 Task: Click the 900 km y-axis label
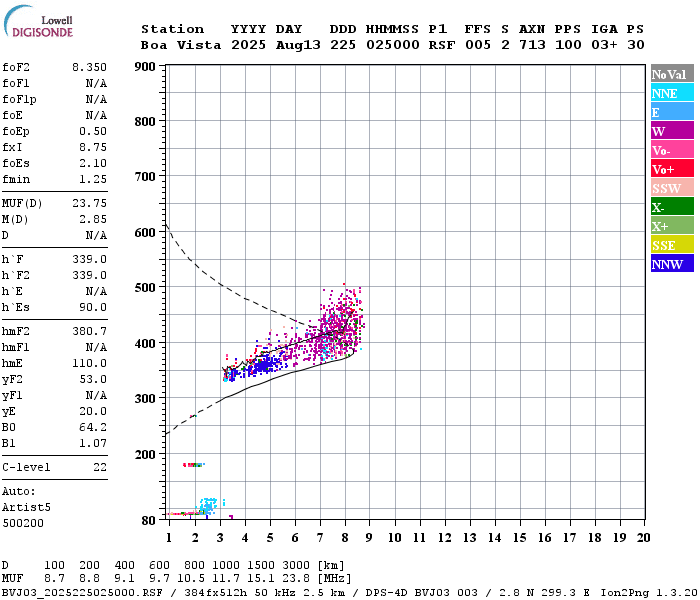(x=145, y=67)
